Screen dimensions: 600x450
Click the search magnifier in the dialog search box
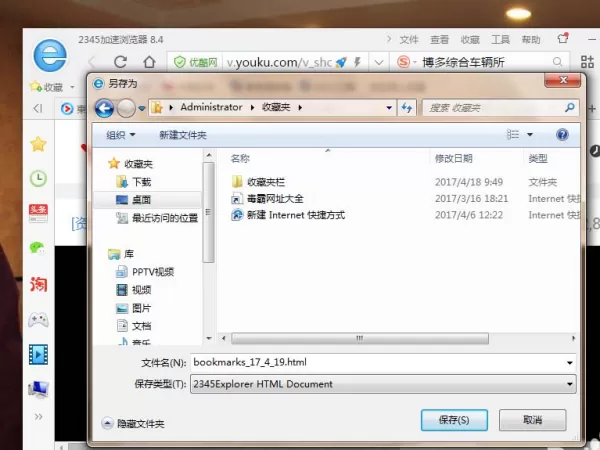click(x=570, y=108)
